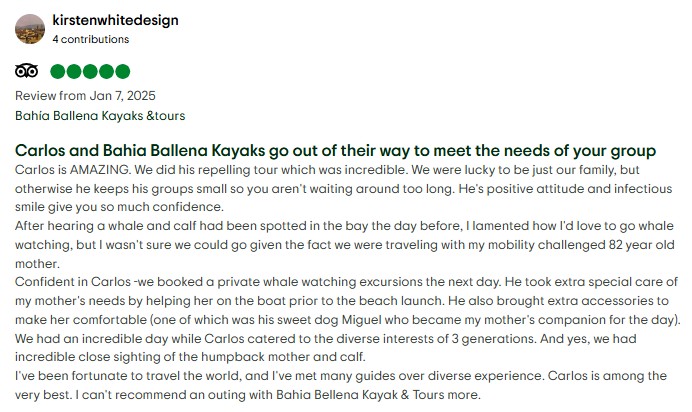Screen dimensions: 692x412
Task: Click the reviewer's profile avatar photo
Action: [x=30, y=29]
